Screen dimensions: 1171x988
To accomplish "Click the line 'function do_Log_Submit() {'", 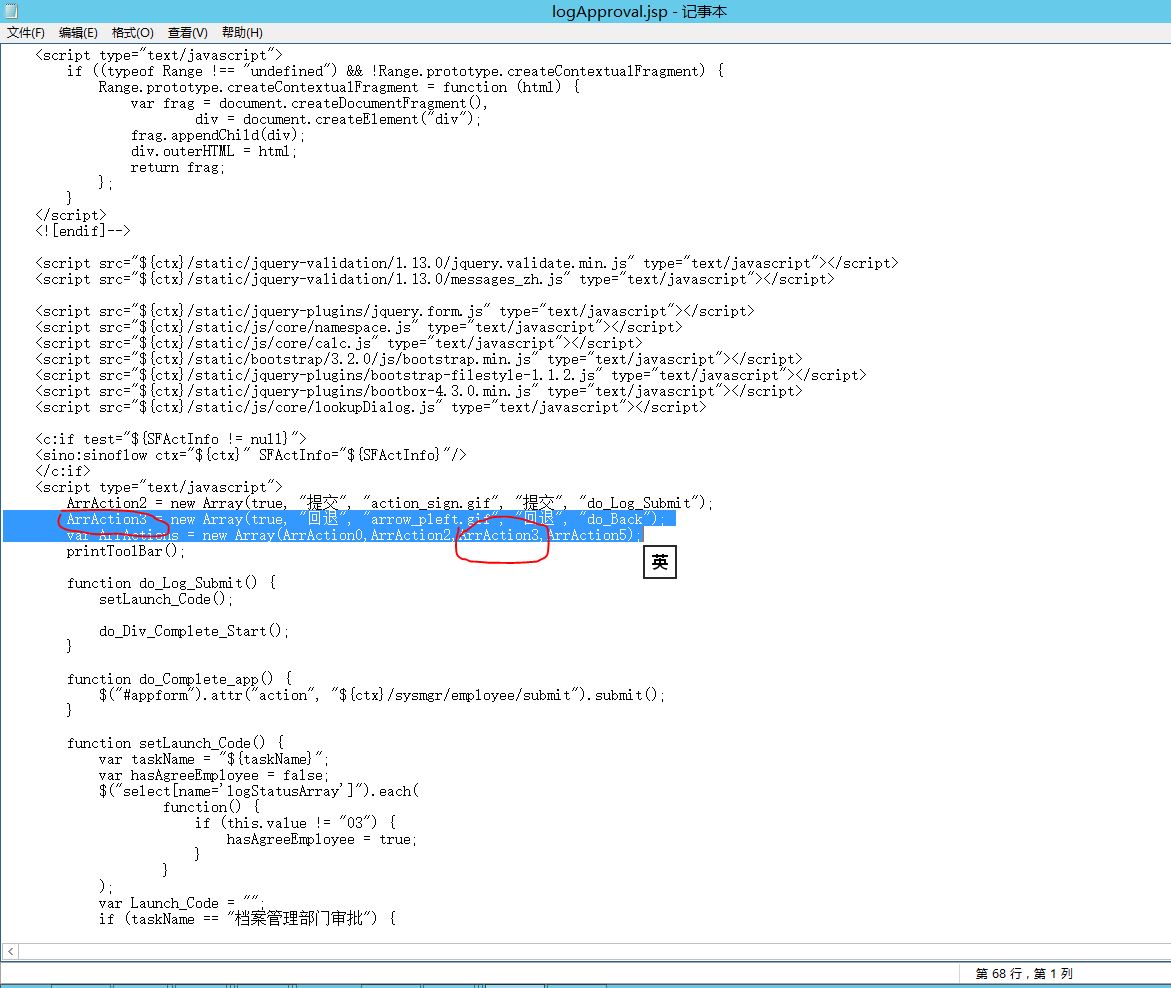I will (x=172, y=583).
